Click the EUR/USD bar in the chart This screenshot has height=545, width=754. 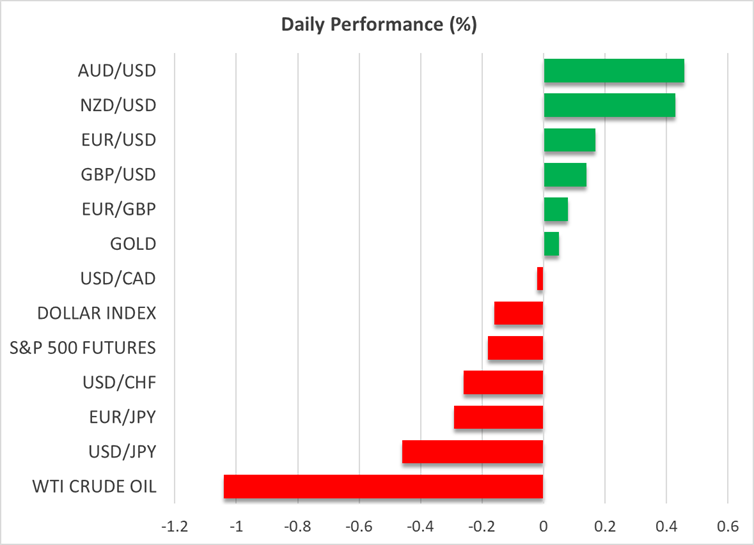569,140
